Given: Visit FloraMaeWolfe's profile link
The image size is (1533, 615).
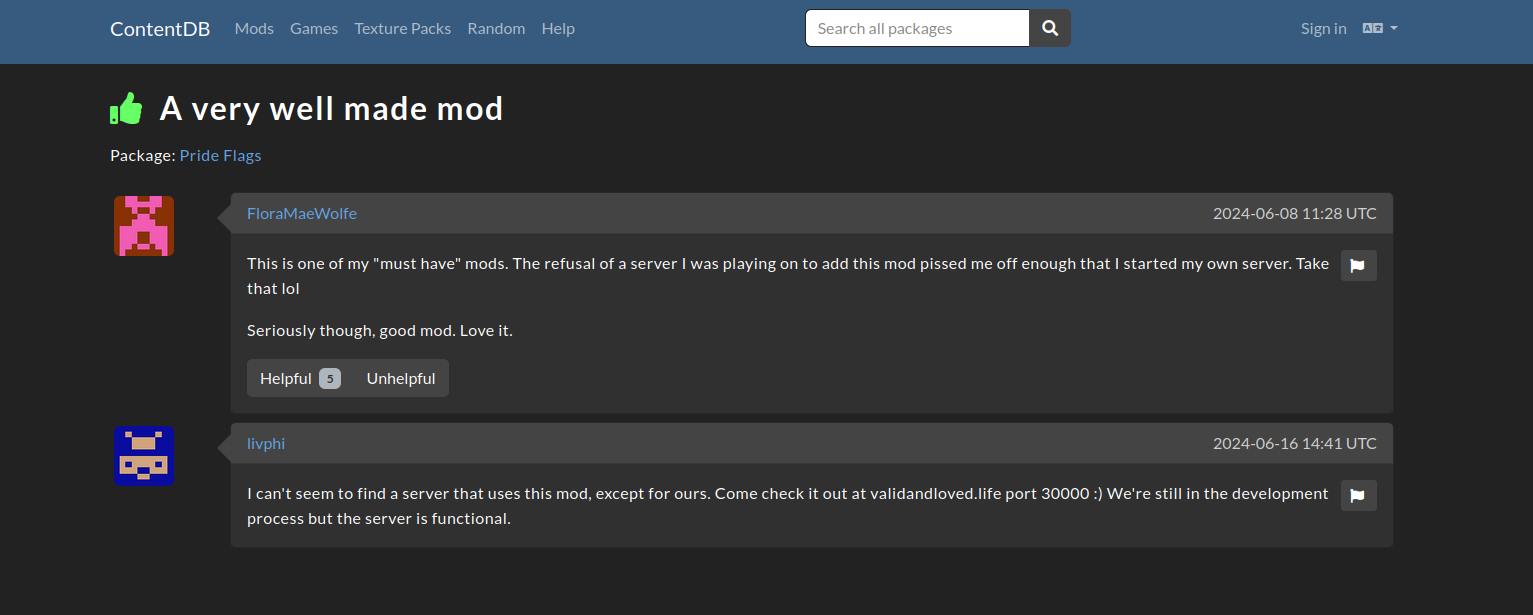Looking at the screenshot, I should pyautogui.click(x=302, y=213).
